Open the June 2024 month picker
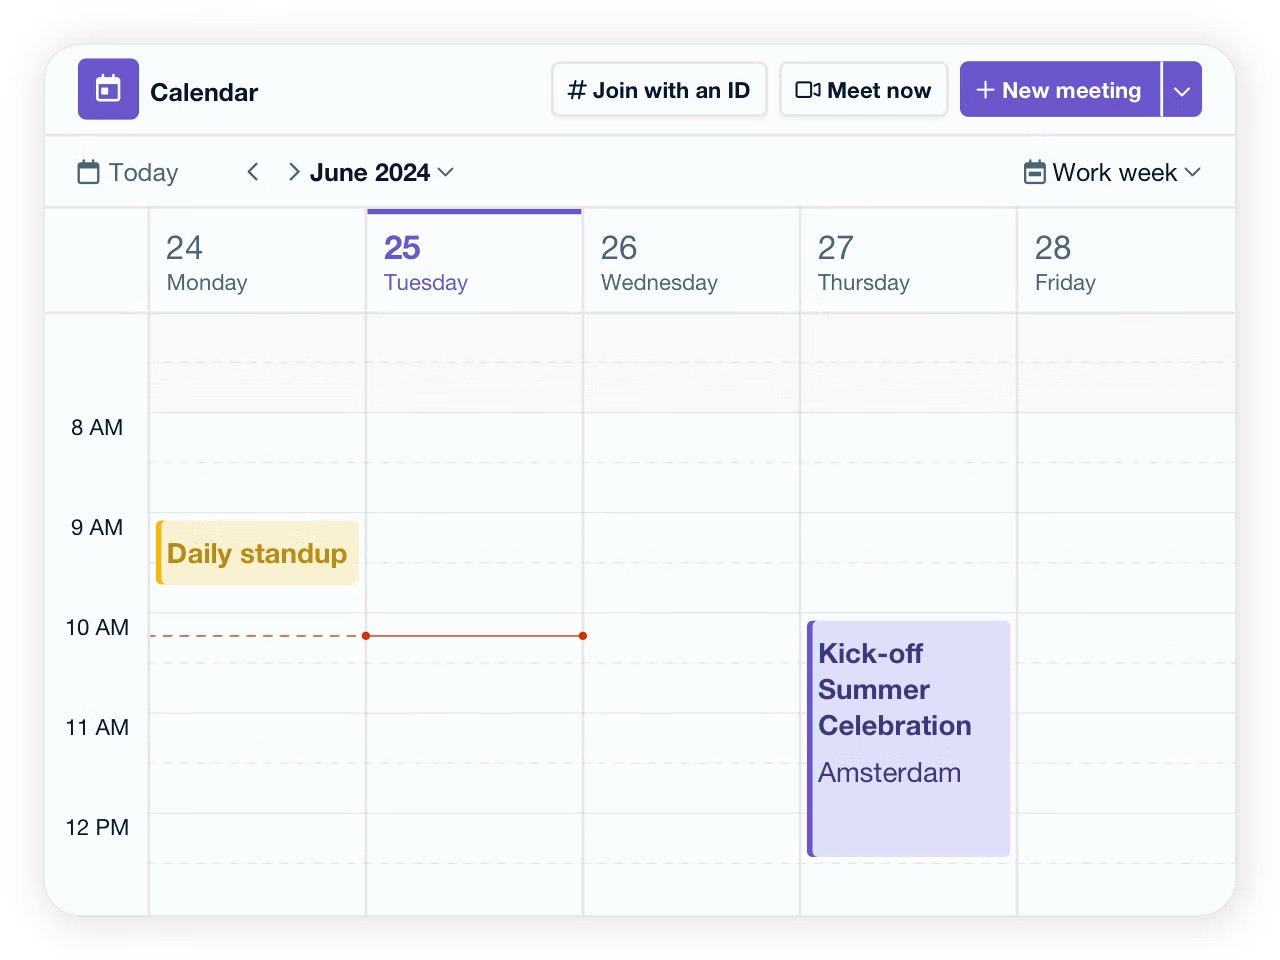 click(x=382, y=172)
